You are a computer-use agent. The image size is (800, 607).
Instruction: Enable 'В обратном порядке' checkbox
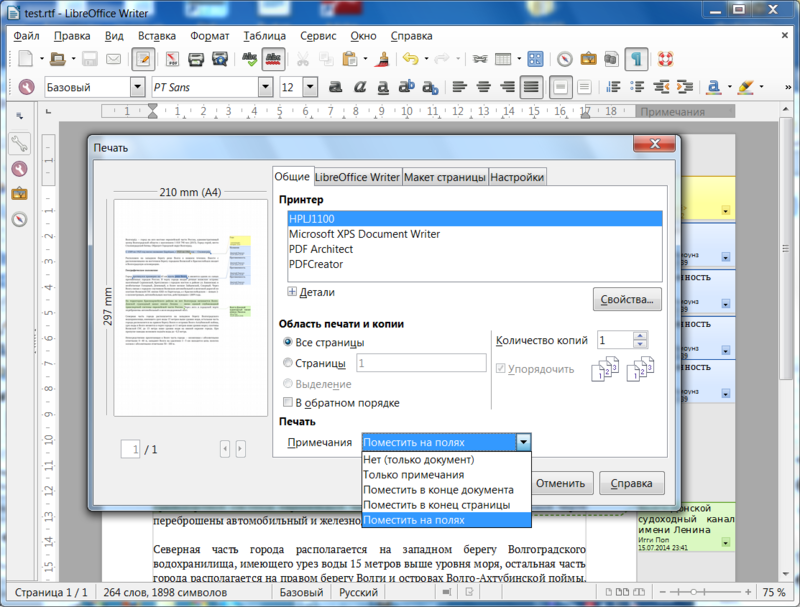289,403
